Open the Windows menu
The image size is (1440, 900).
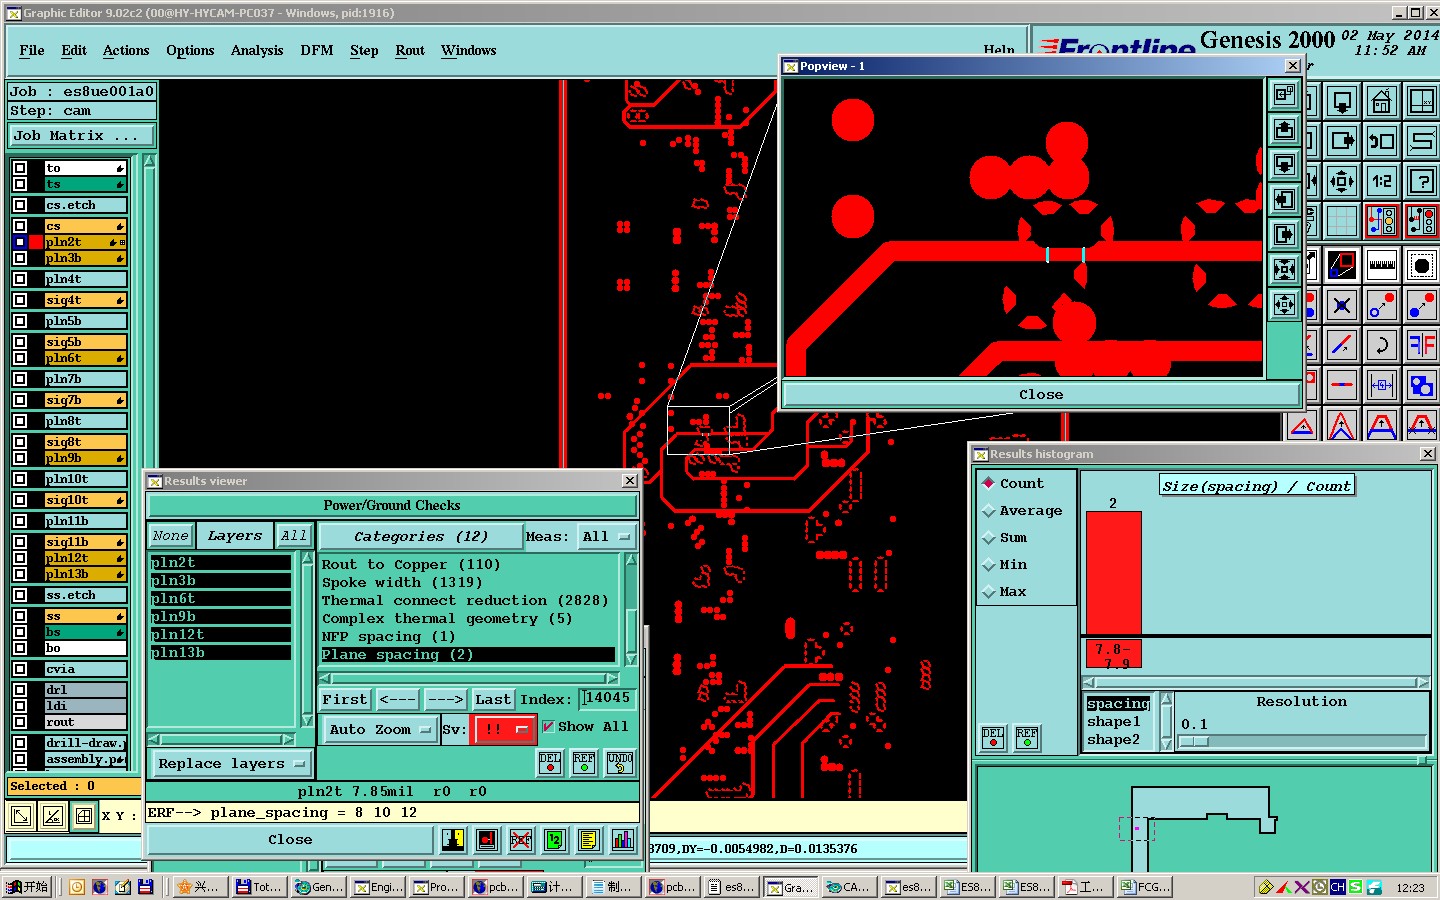[x=469, y=50]
